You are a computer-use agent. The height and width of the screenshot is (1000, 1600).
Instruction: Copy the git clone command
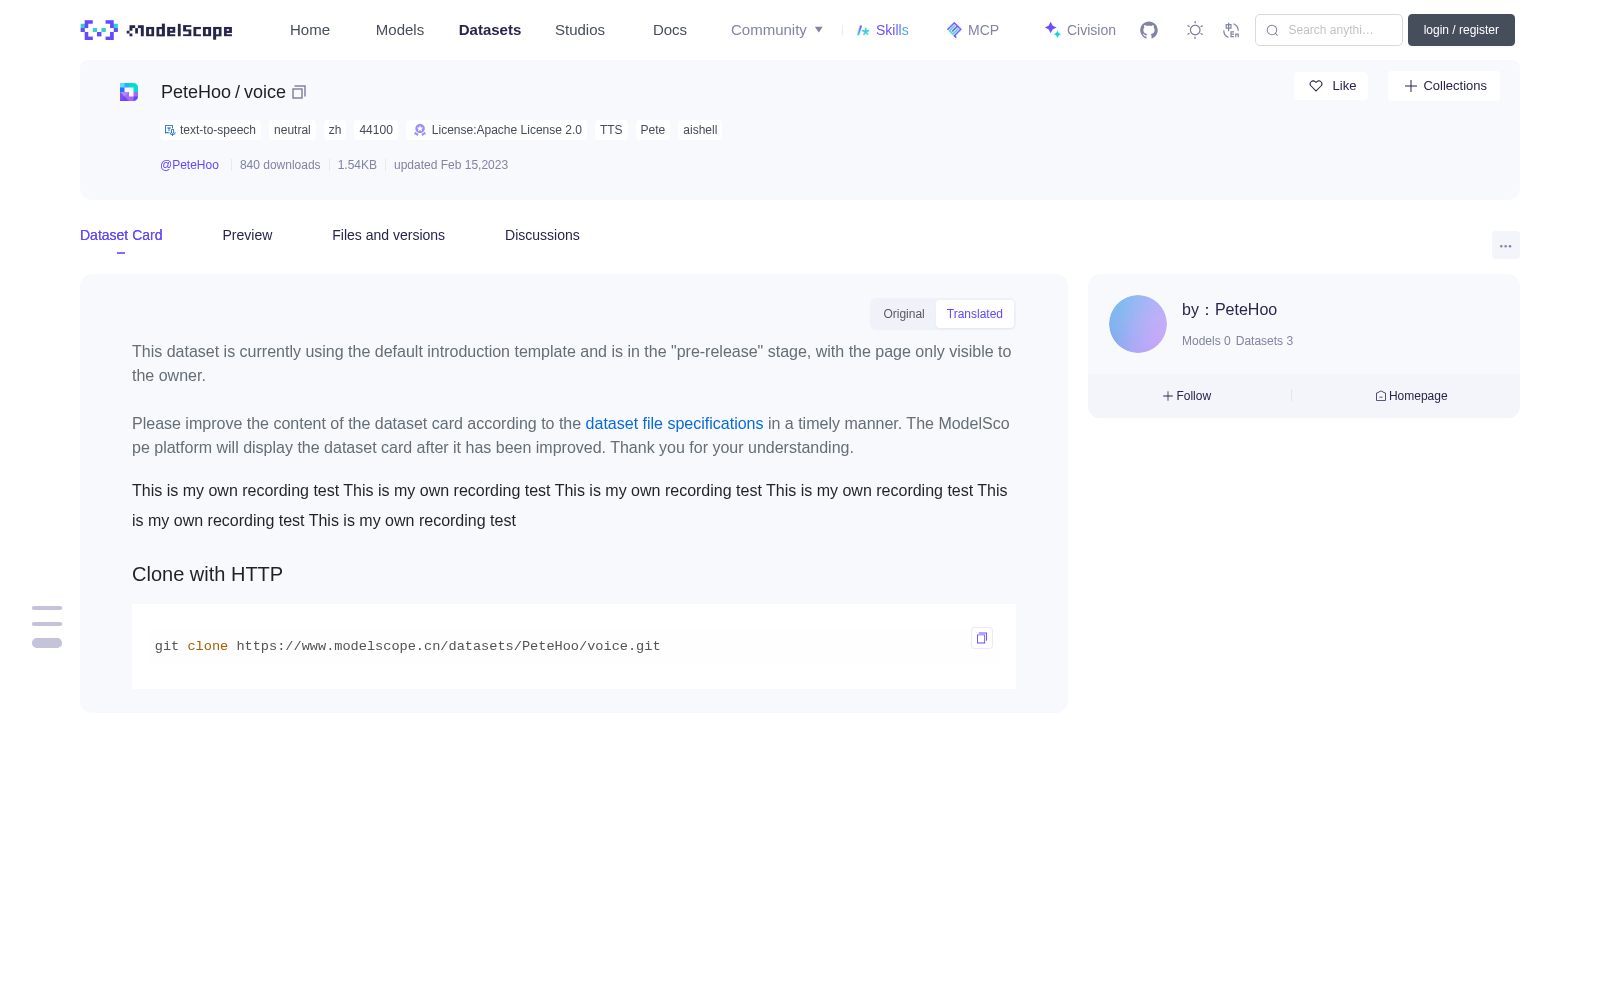[x=982, y=638]
